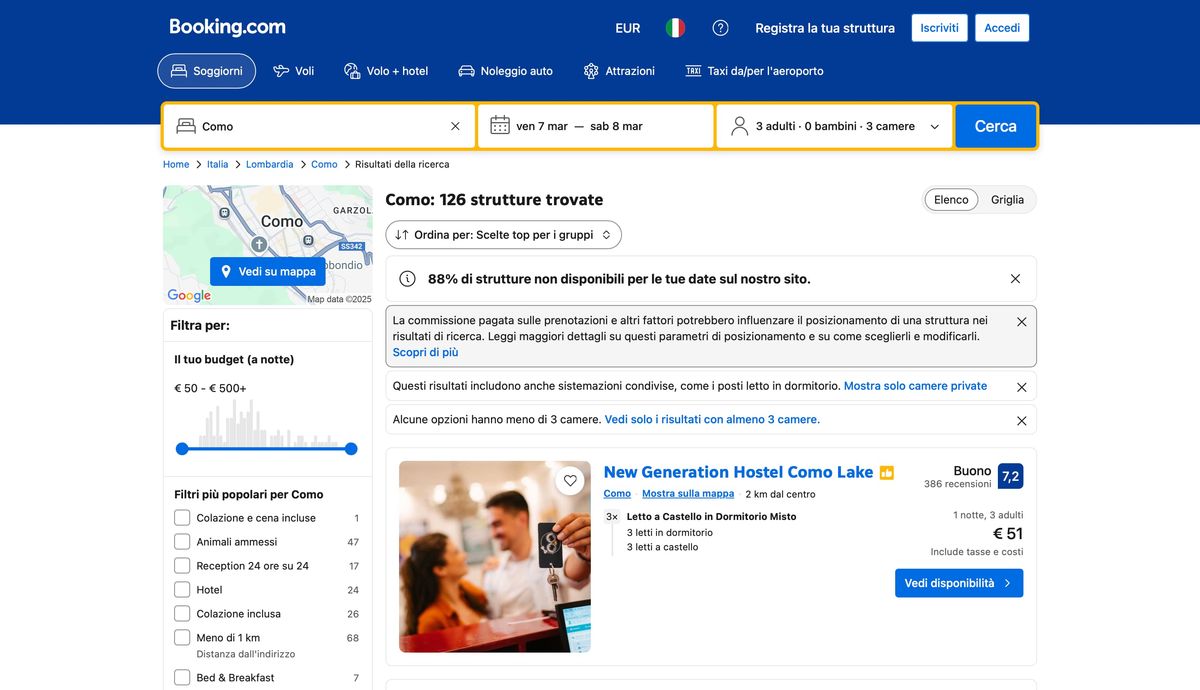Open the Ordina per dropdown
The height and width of the screenshot is (690, 1200).
coord(503,234)
